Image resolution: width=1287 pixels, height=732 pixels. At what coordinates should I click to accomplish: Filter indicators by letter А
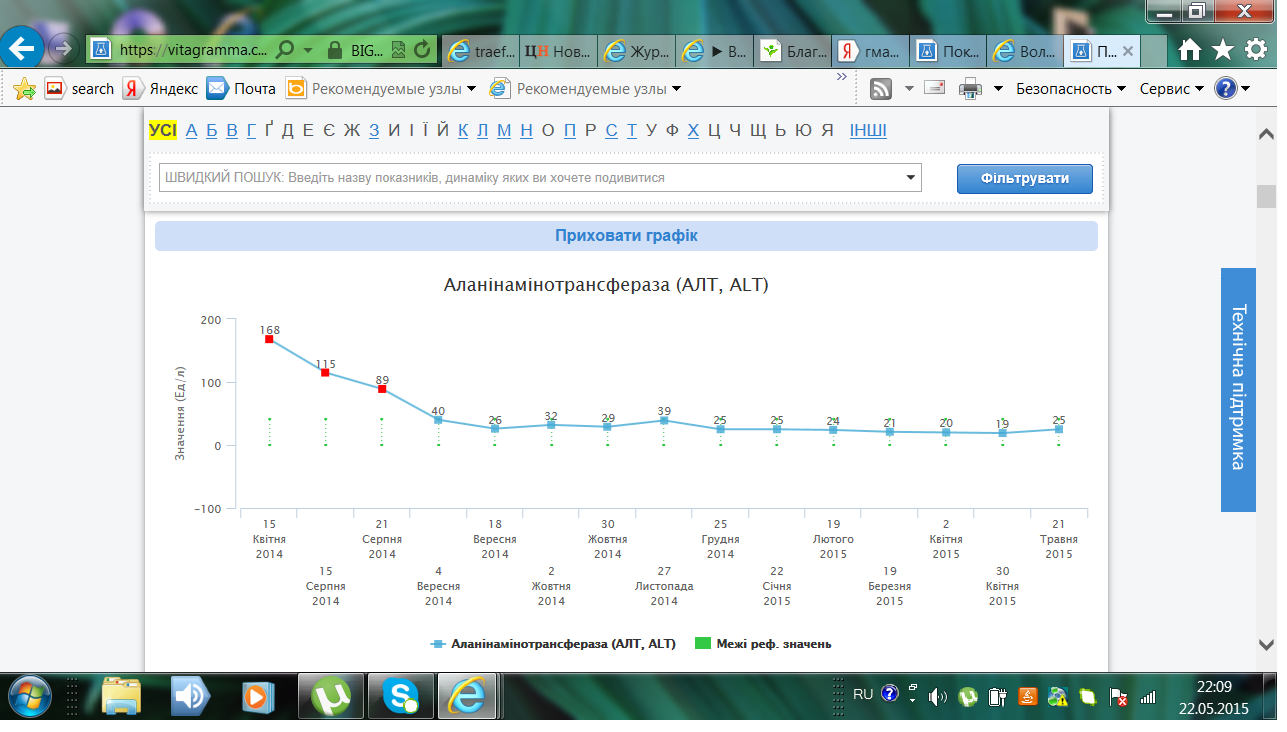192,130
